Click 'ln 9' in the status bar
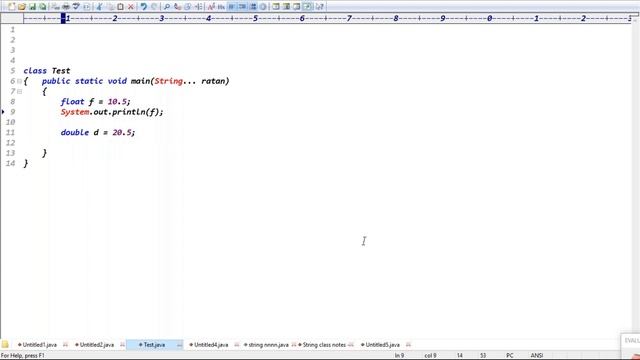Screen dimensions: 640x360 tap(399, 356)
